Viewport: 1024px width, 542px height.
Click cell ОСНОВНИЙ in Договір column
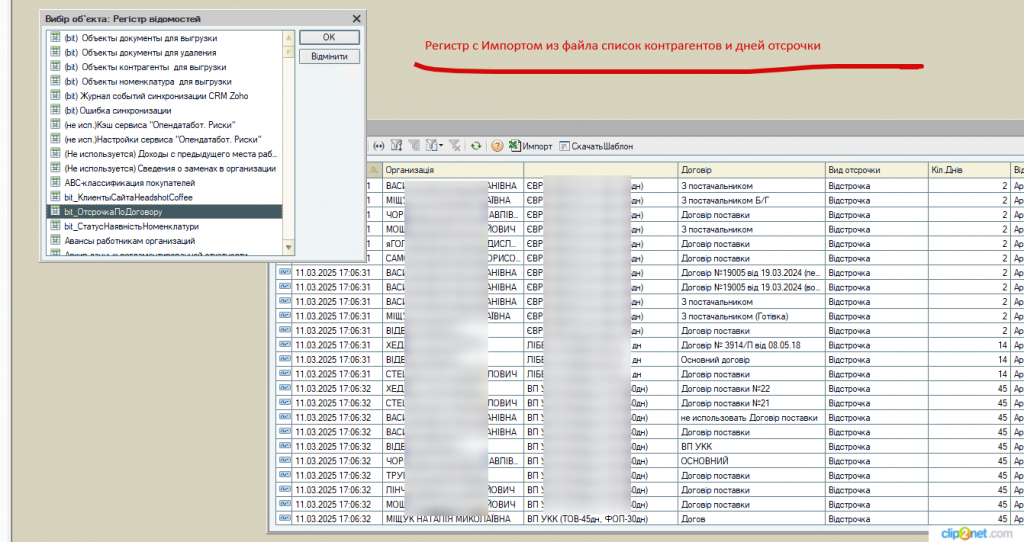coord(751,461)
